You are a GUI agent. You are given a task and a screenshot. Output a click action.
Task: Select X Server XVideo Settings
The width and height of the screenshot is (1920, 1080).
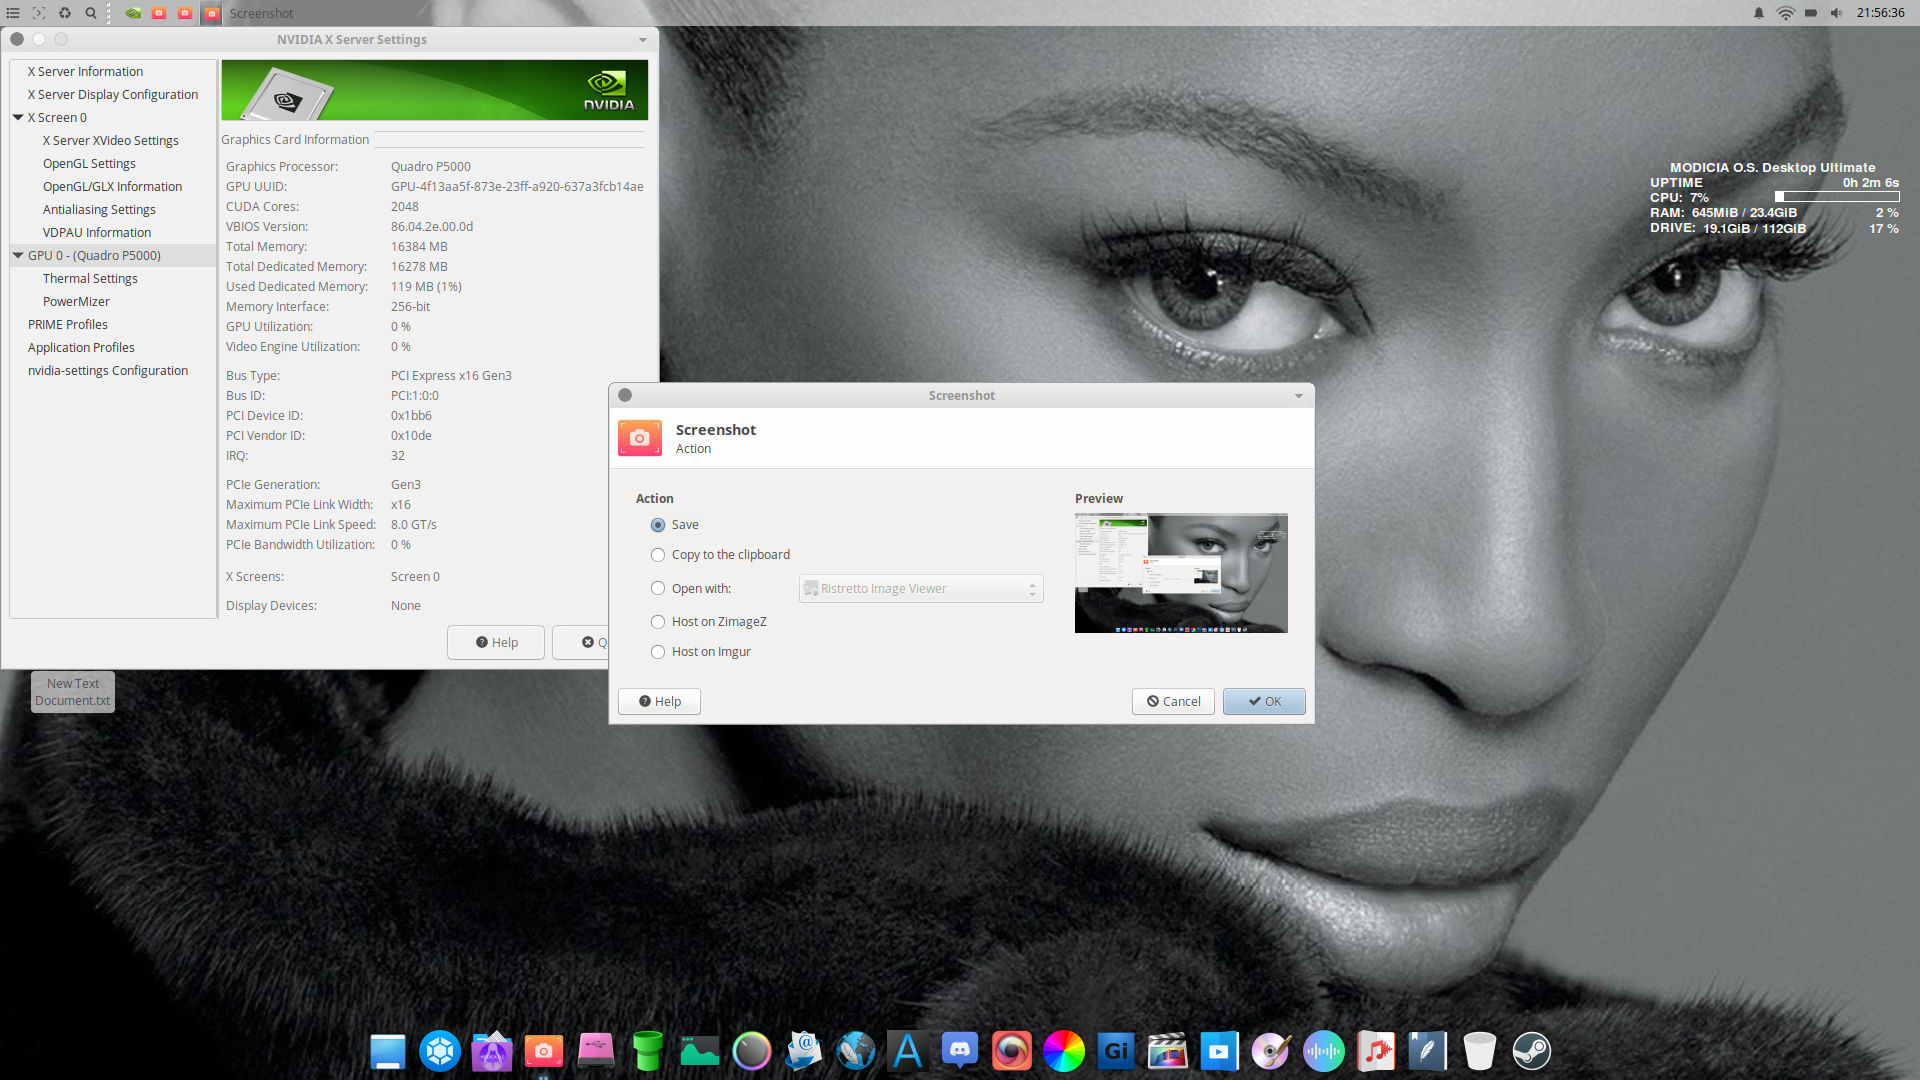[x=110, y=141]
